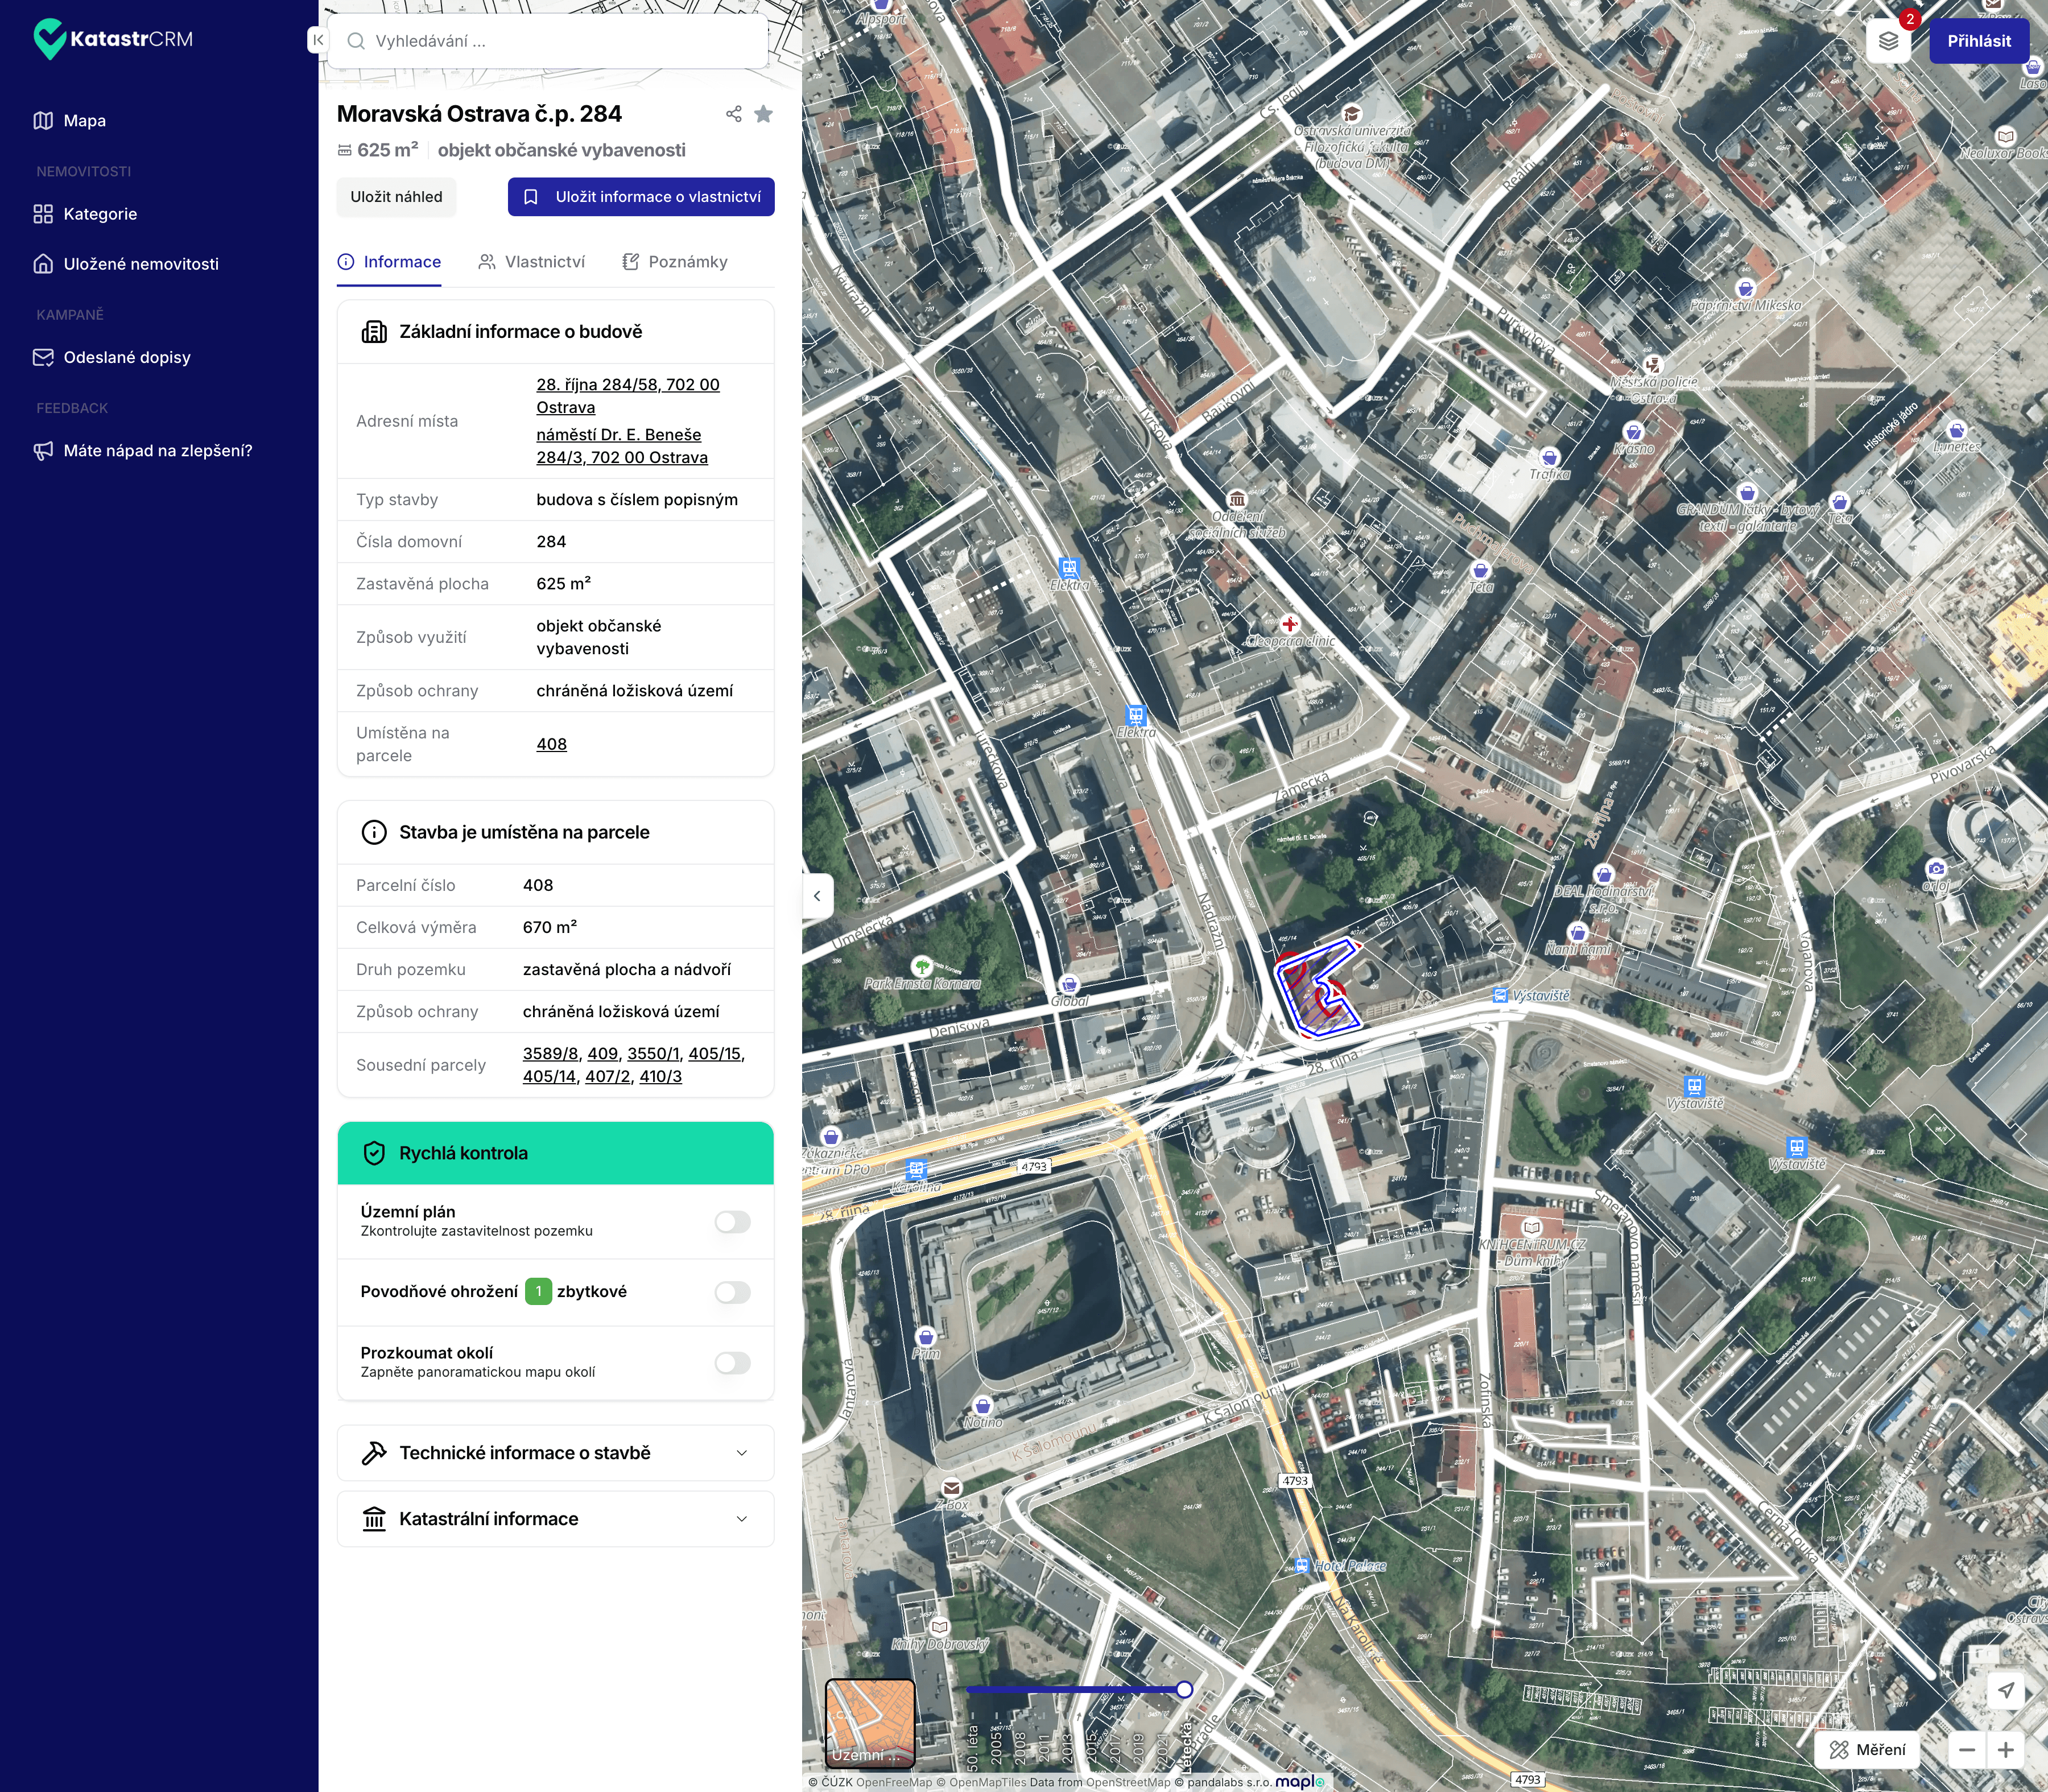Image resolution: width=2048 pixels, height=1792 pixels.
Task: Open the map layers icon
Action: [x=1887, y=41]
